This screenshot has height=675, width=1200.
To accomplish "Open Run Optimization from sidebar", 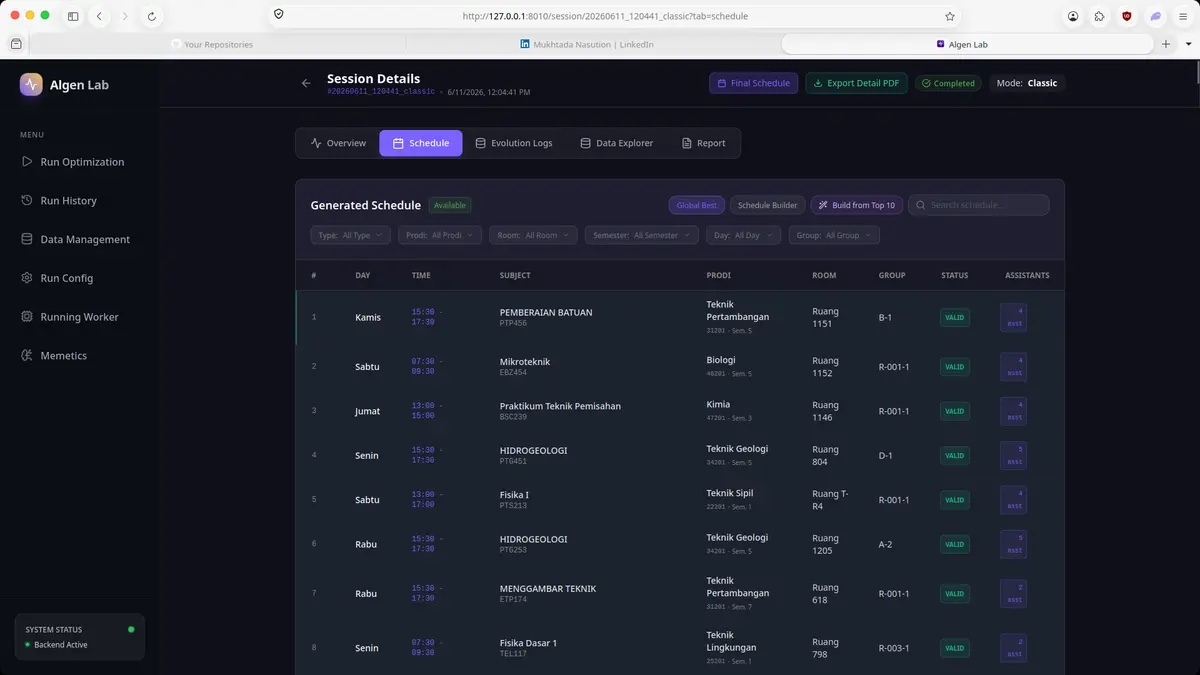I will coord(73,162).
